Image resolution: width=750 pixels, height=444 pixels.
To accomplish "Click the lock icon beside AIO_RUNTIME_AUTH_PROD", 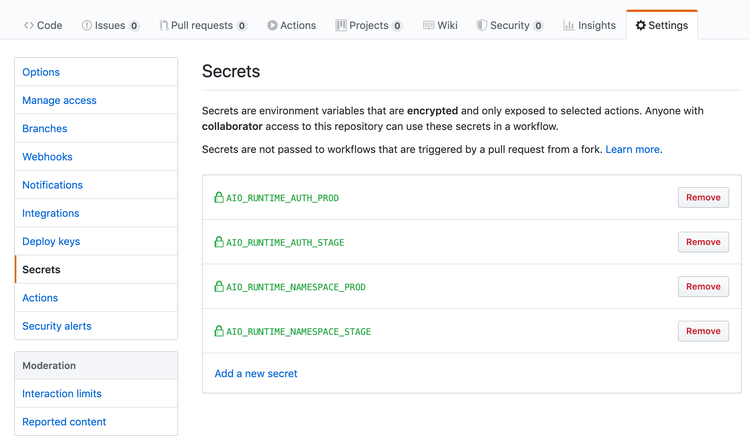I will point(219,197).
